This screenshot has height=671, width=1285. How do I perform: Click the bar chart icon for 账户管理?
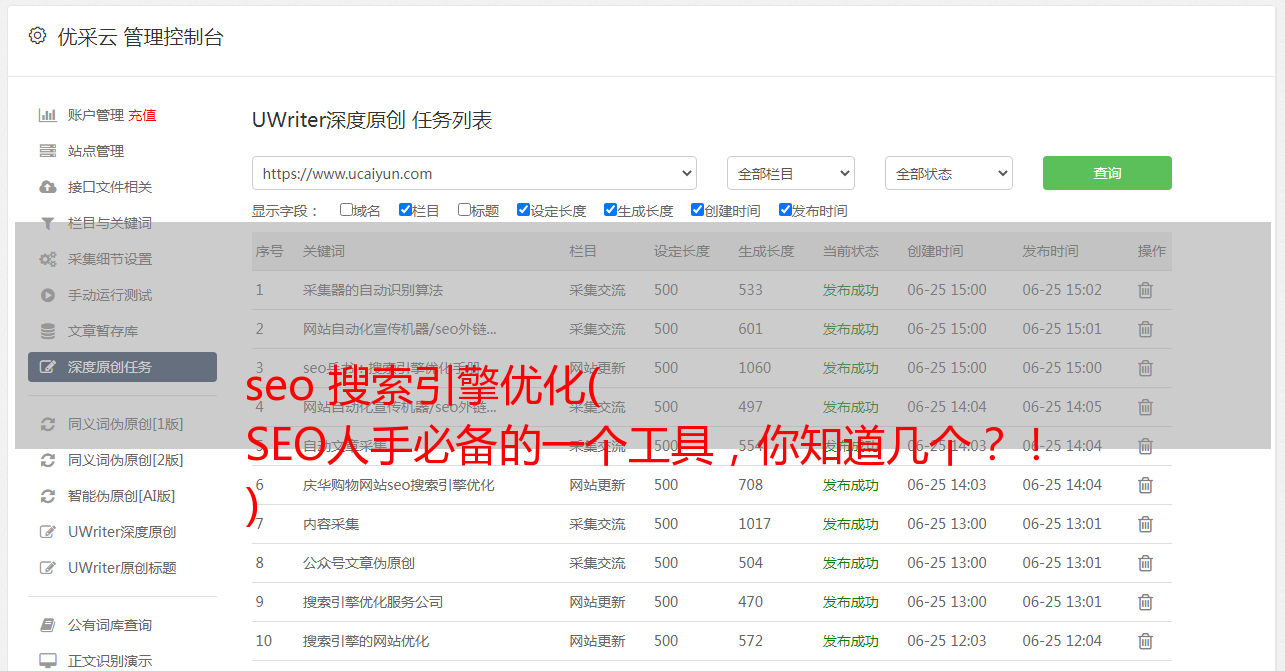[x=47, y=115]
